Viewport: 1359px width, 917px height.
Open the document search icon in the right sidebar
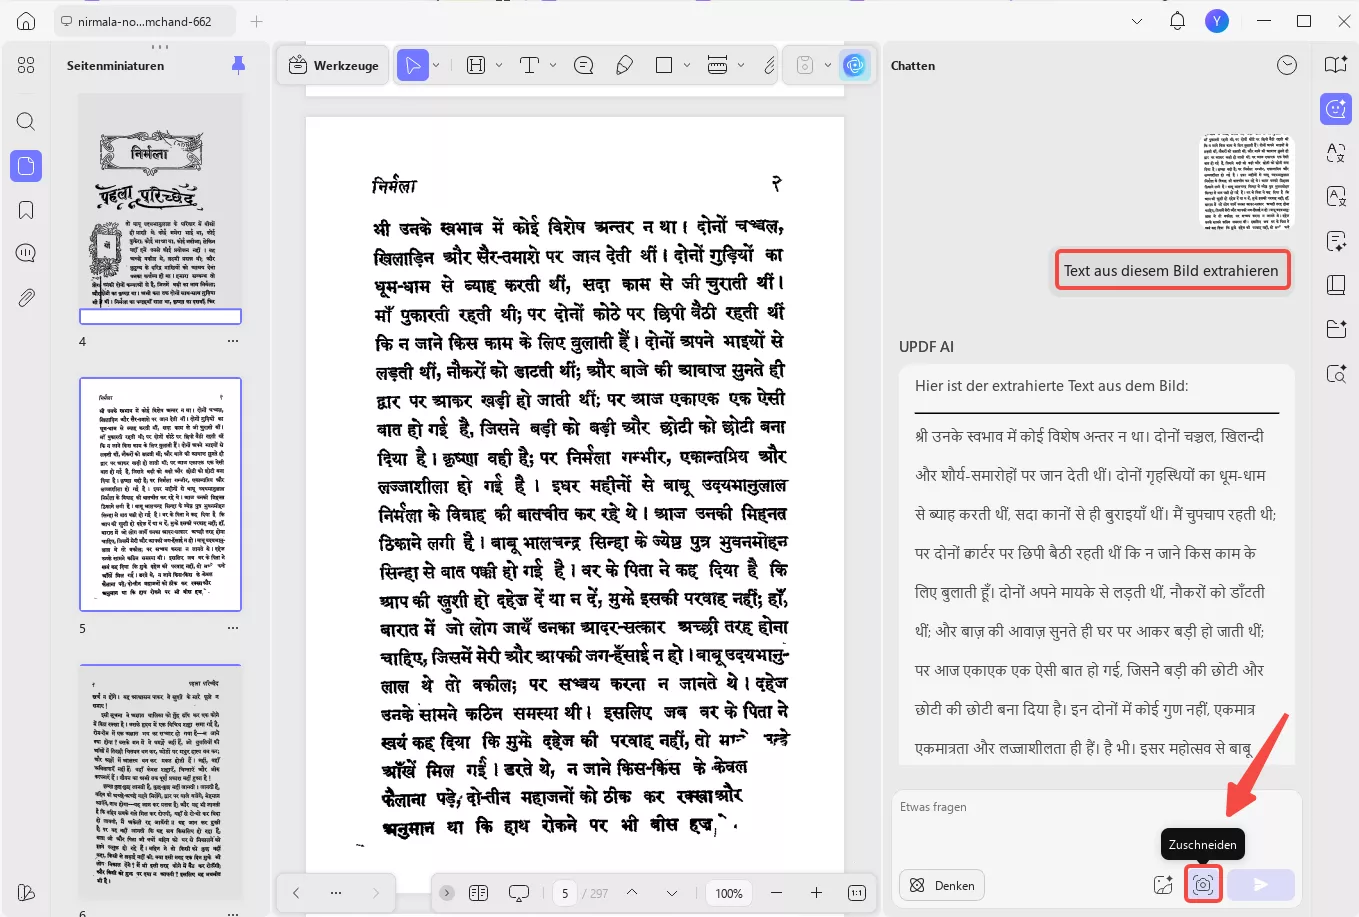click(x=1336, y=374)
